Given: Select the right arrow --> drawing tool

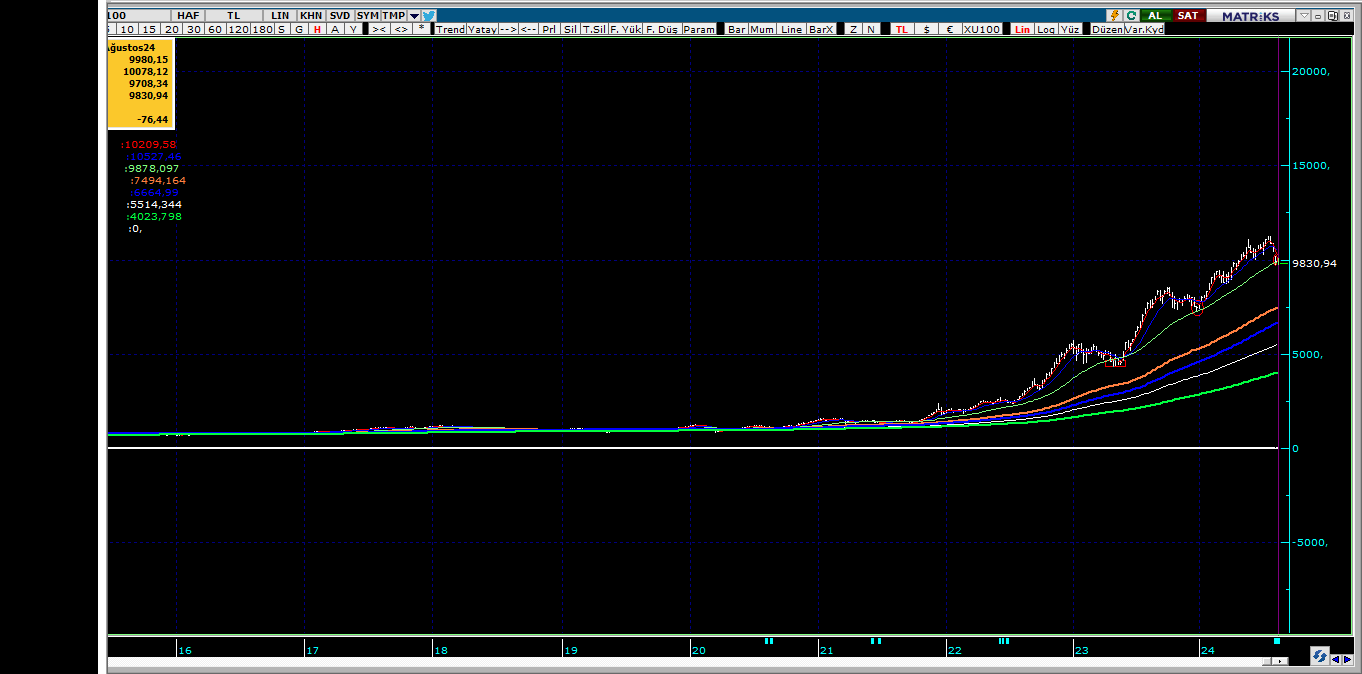Looking at the screenshot, I should tap(508, 29).
